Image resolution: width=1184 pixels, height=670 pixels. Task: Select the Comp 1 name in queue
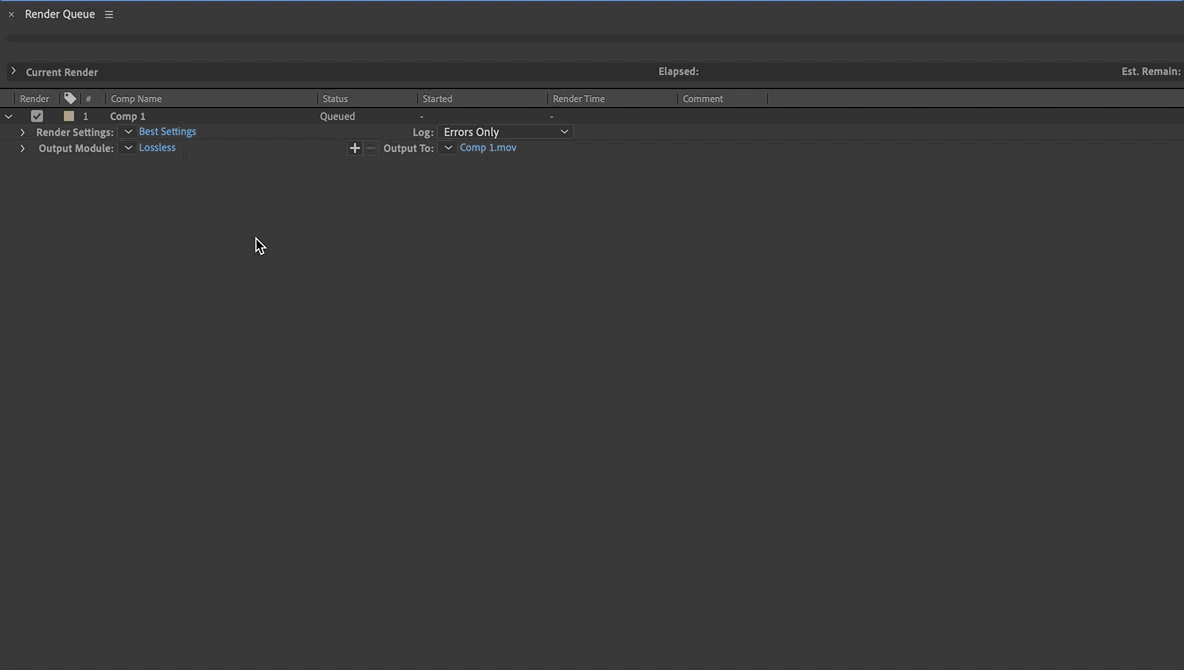pyautogui.click(x=128, y=116)
